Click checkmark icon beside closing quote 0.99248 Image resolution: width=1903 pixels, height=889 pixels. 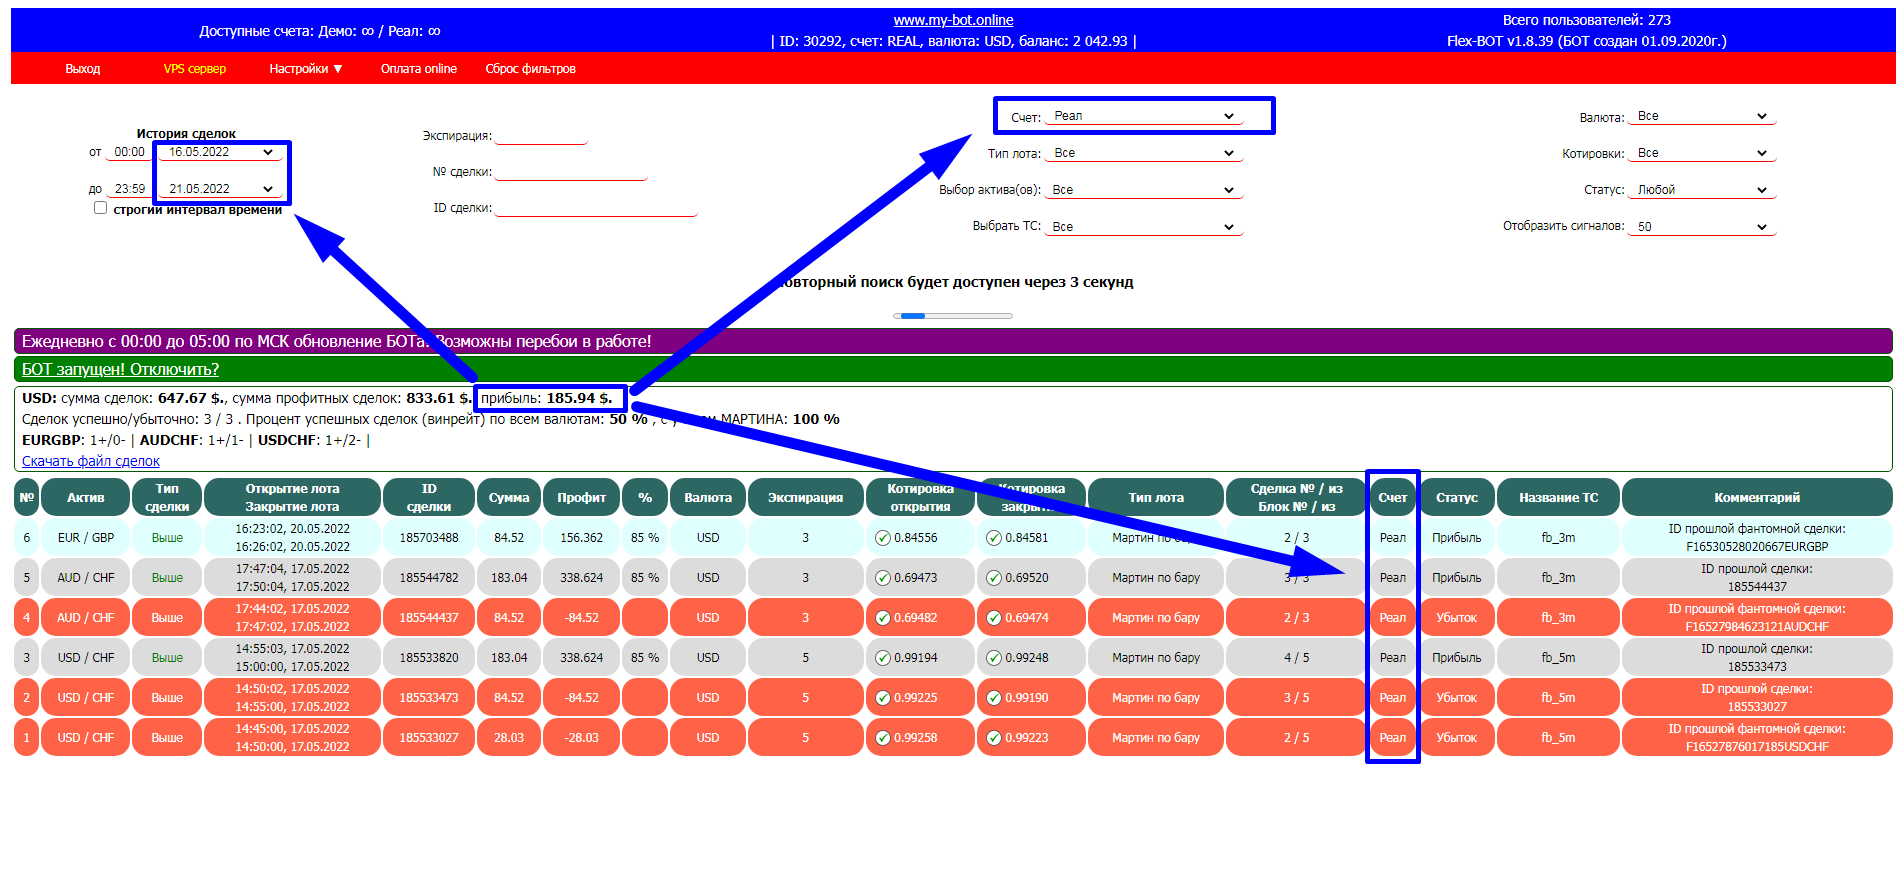[x=994, y=658]
